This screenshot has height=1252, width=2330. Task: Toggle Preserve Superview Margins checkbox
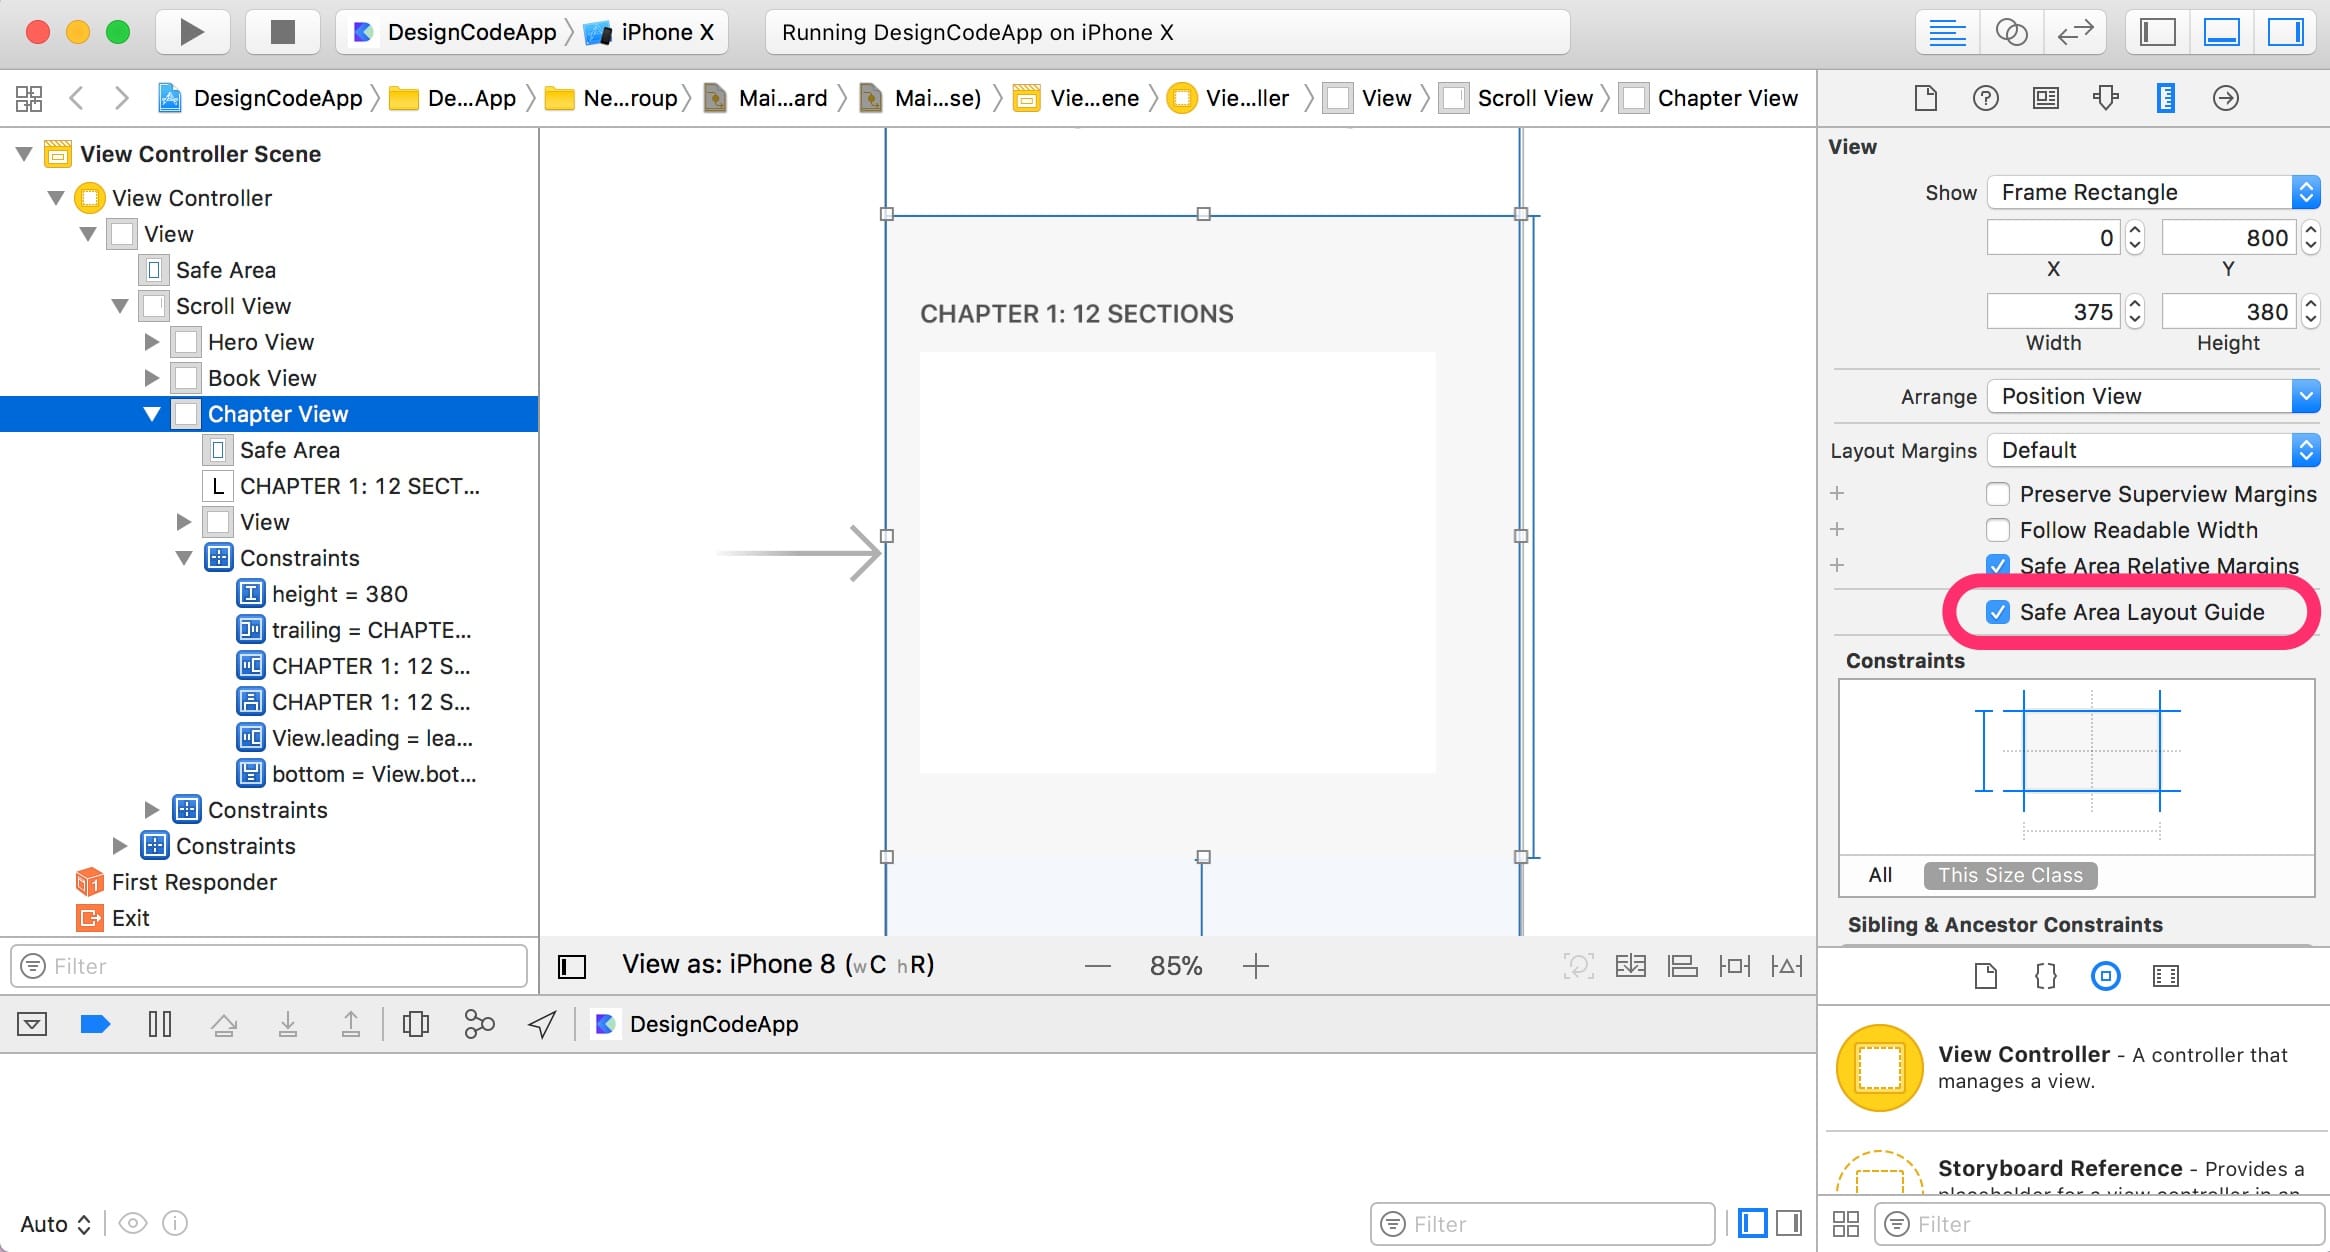tap(1999, 493)
